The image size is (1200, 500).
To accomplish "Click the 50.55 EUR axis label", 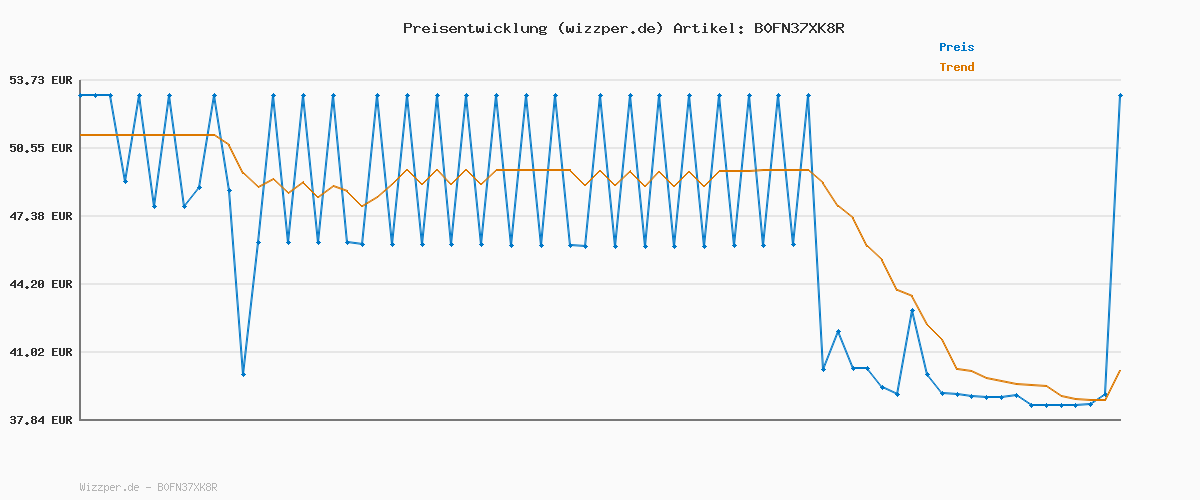I will [40, 148].
